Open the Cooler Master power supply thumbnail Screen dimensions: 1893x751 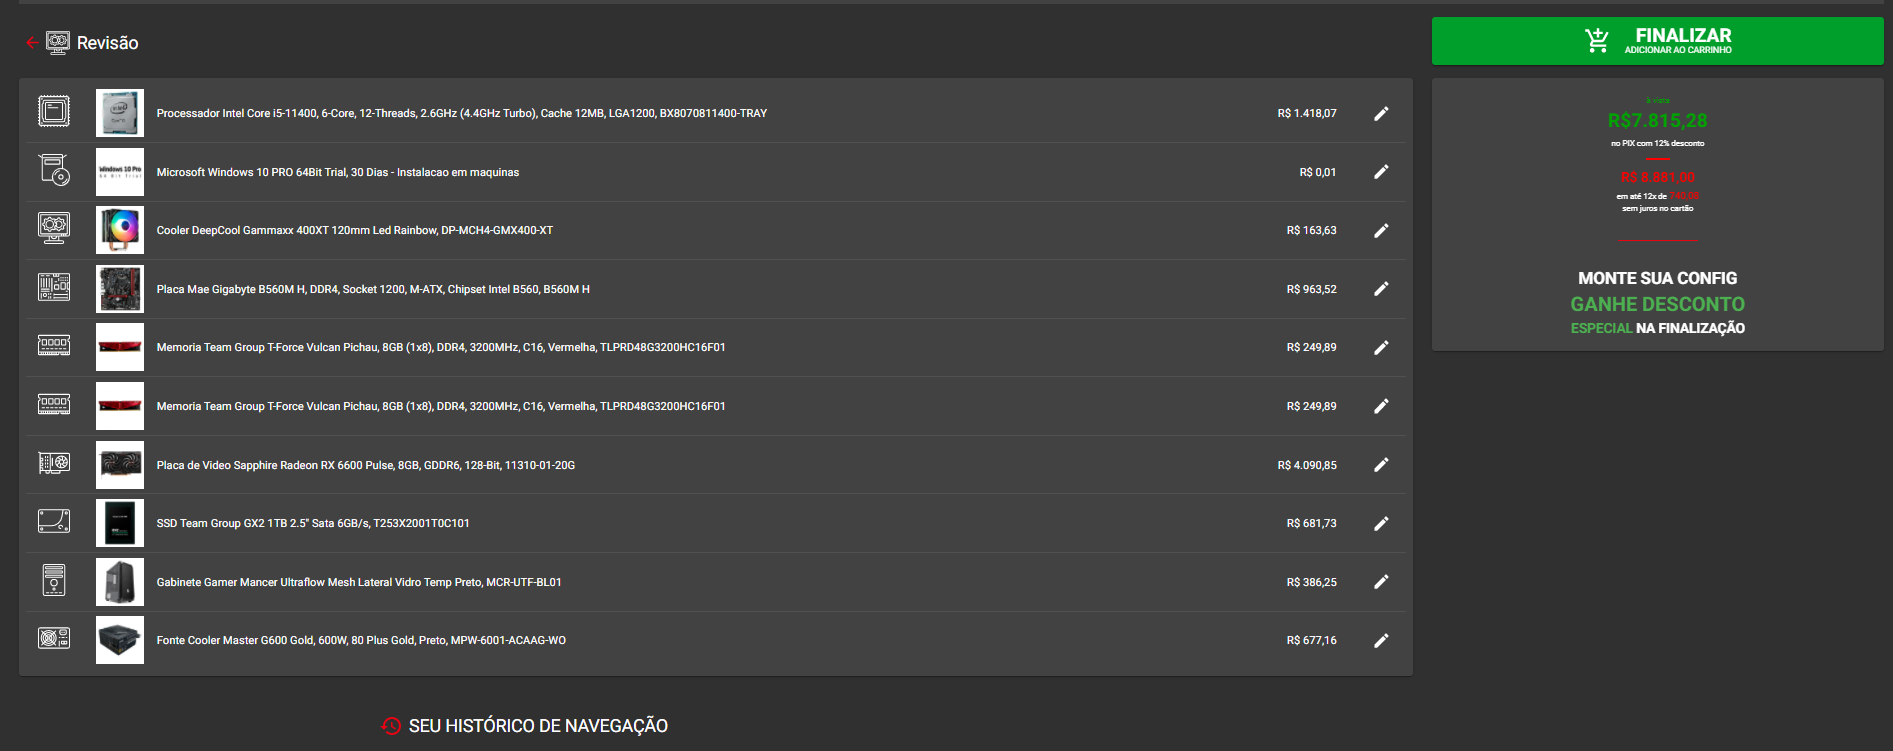pos(120,640)
